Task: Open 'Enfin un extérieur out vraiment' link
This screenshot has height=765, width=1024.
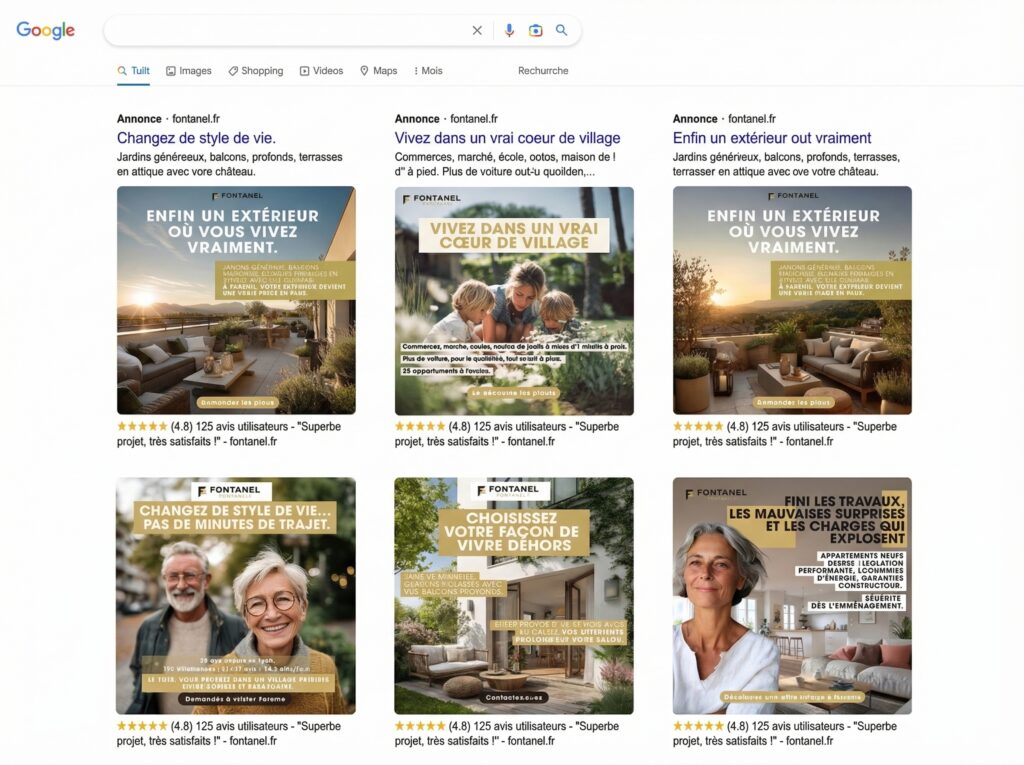Action: [772, 138]
